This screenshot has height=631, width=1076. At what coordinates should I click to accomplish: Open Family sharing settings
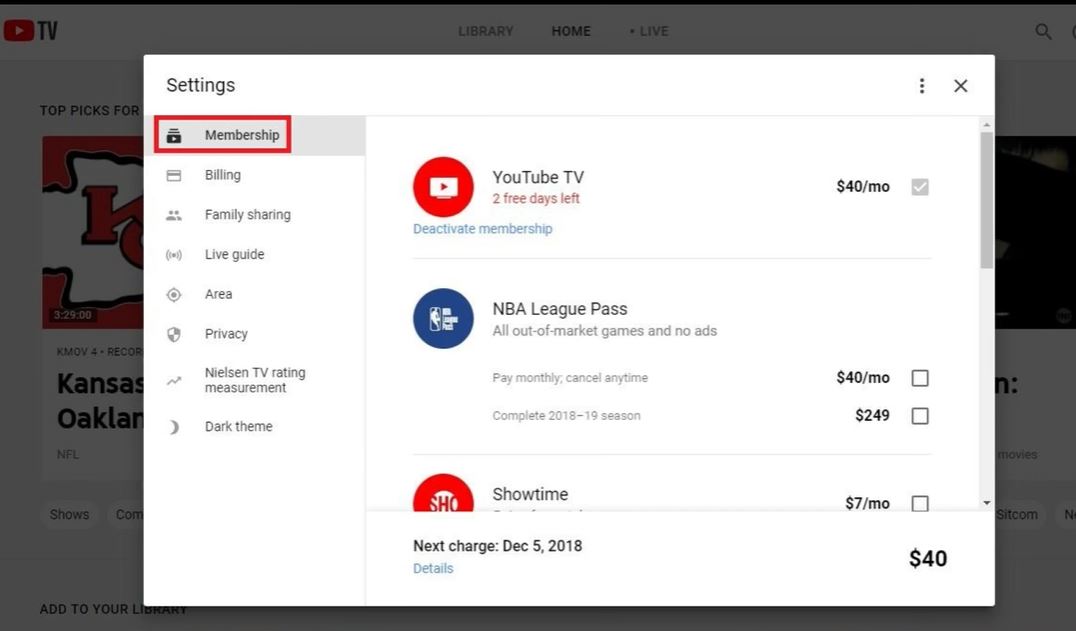point(255,215)
